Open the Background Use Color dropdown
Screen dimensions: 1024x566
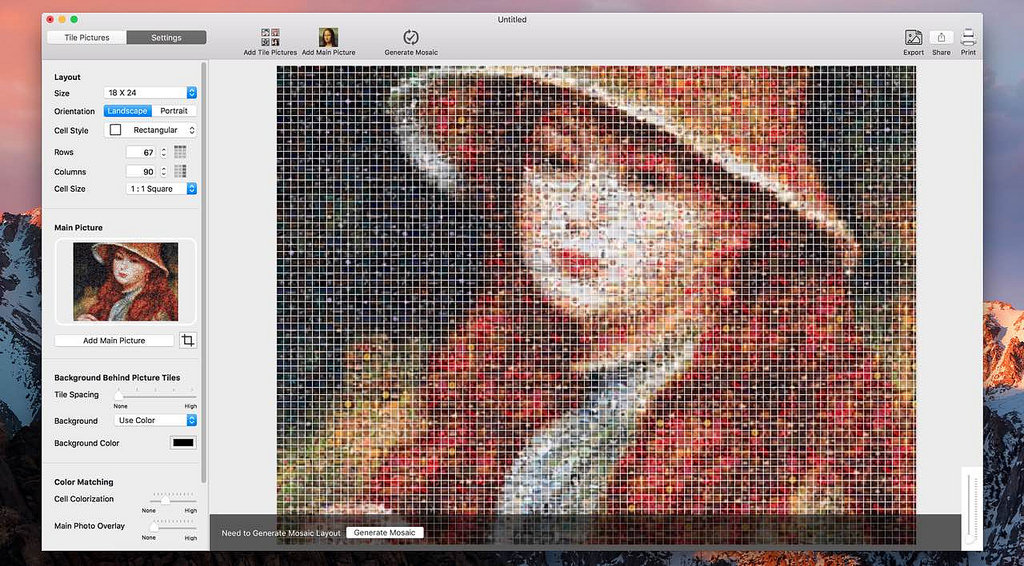[154, 421]
